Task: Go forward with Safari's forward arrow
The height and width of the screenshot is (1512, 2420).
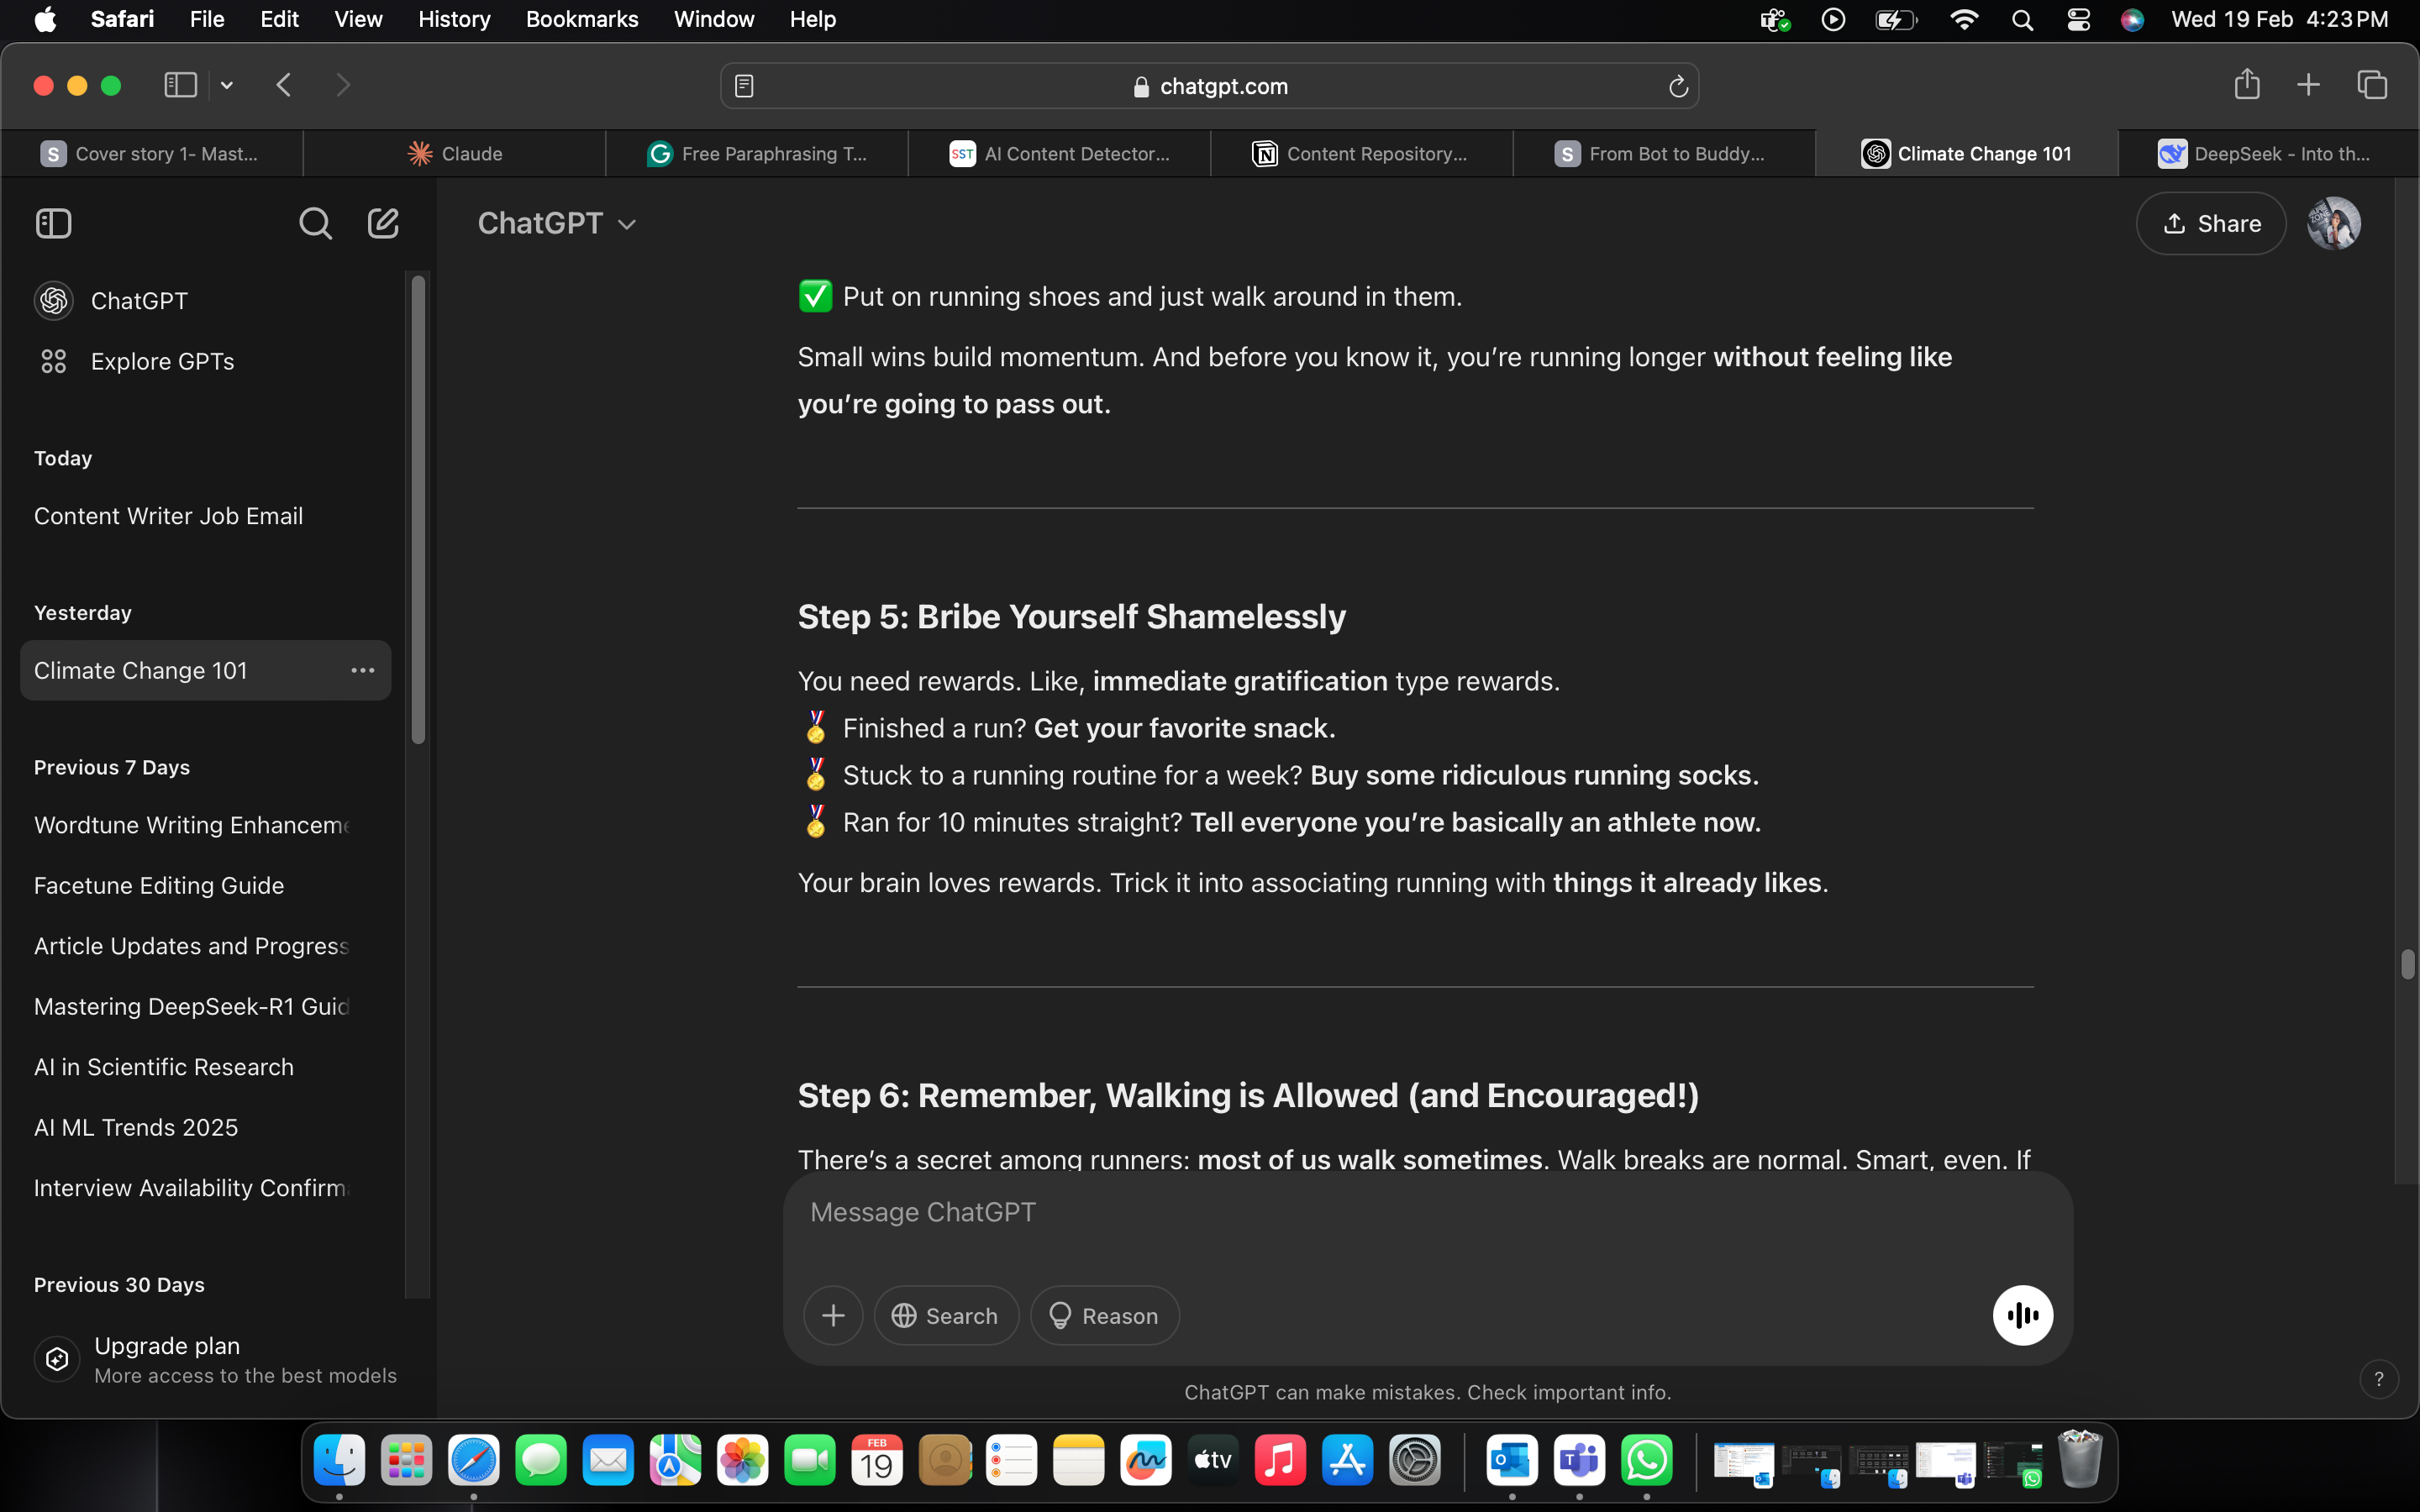Action: (343, 85)
